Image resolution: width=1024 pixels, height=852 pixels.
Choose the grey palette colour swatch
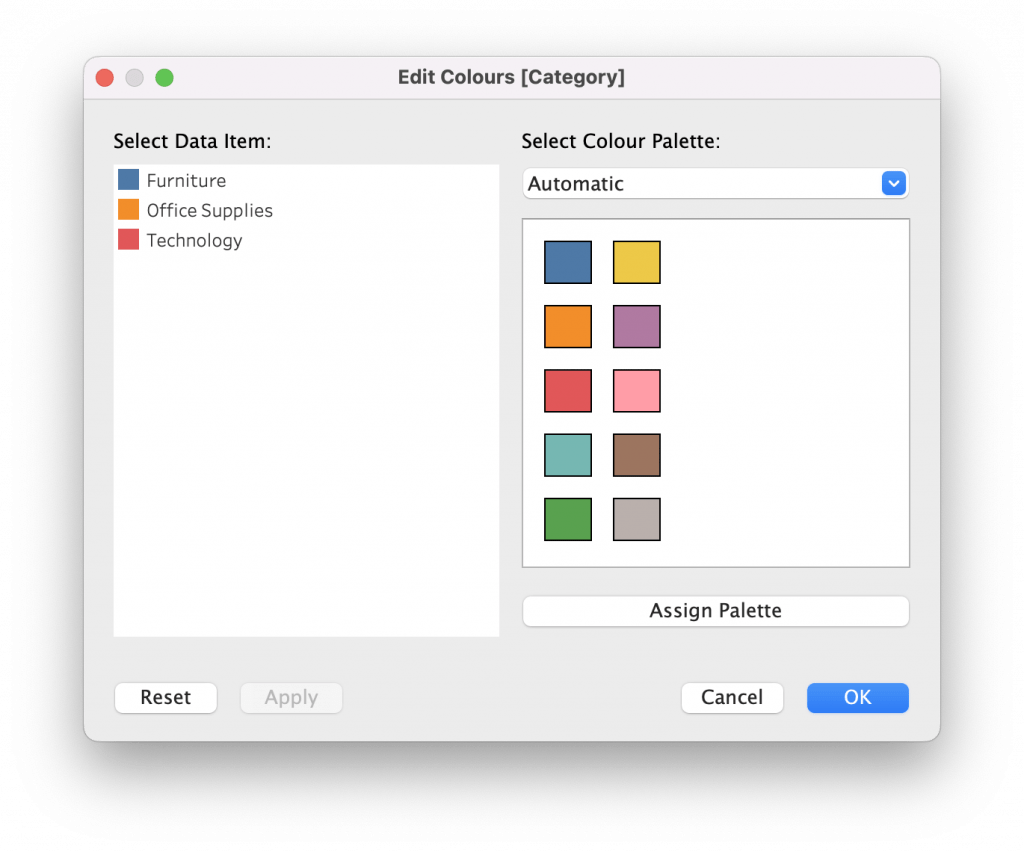pos(636,519)
